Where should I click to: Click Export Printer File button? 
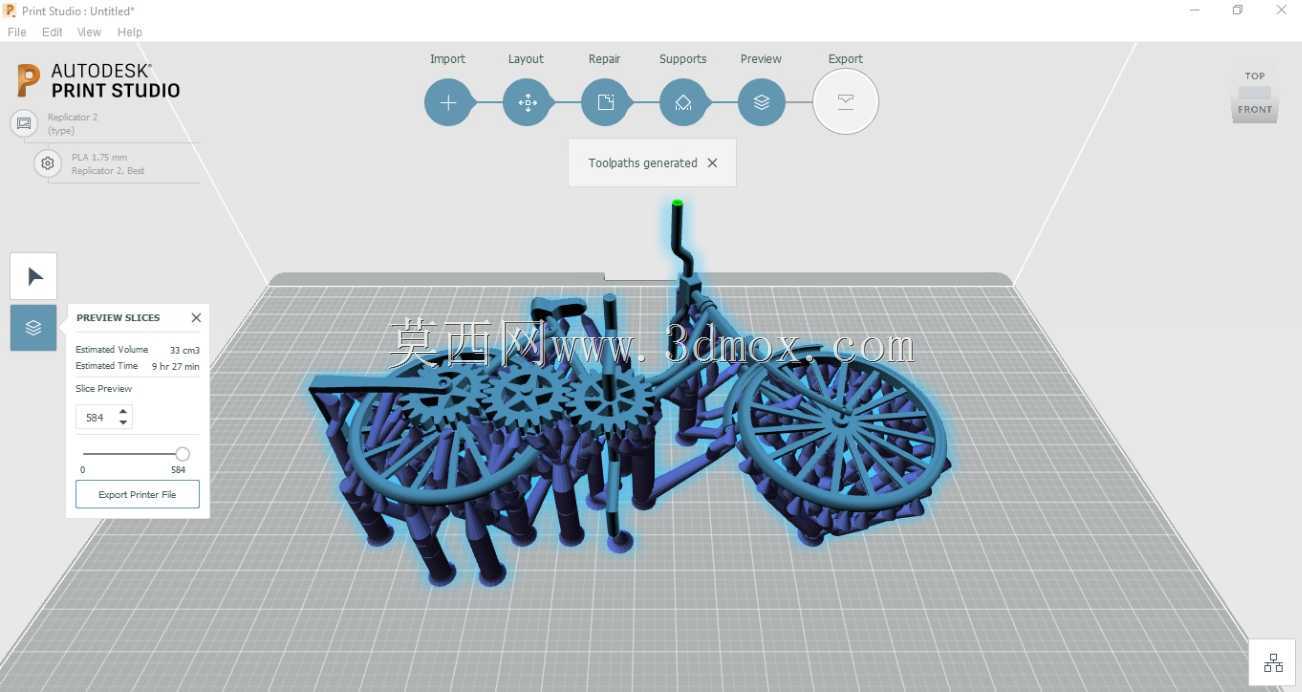(137, 494)
